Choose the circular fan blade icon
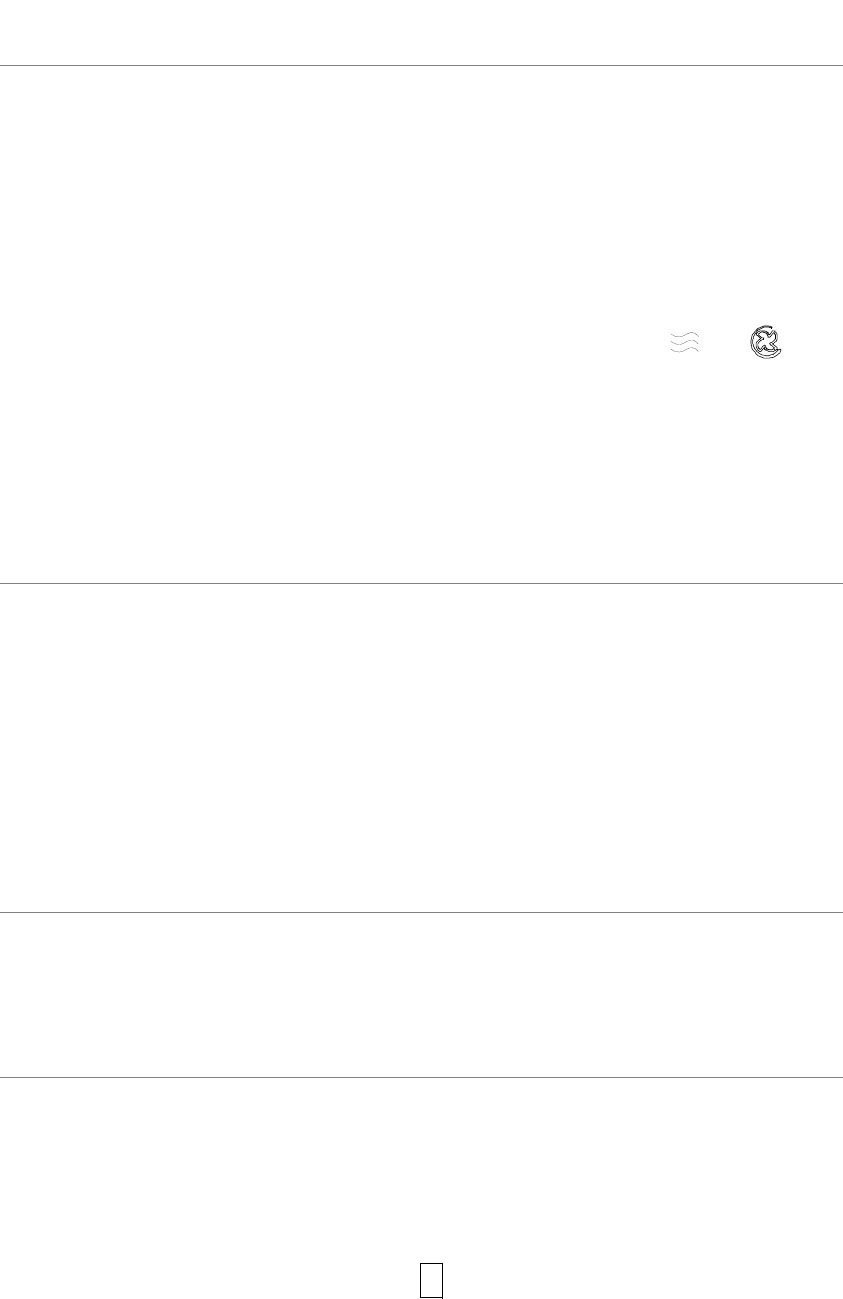This screenshot has height=1299, width=843. click(766, 342)
